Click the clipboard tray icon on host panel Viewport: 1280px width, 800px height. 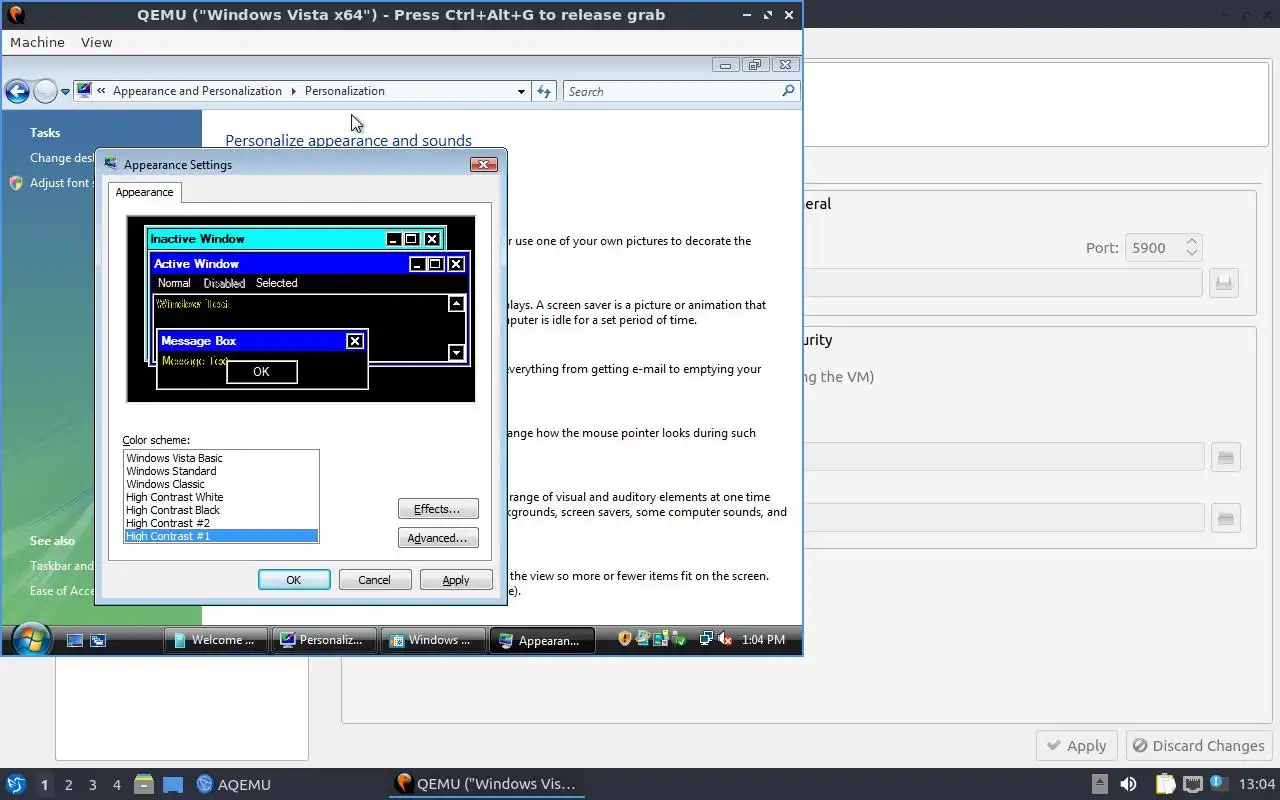(x=1166, y=784)
